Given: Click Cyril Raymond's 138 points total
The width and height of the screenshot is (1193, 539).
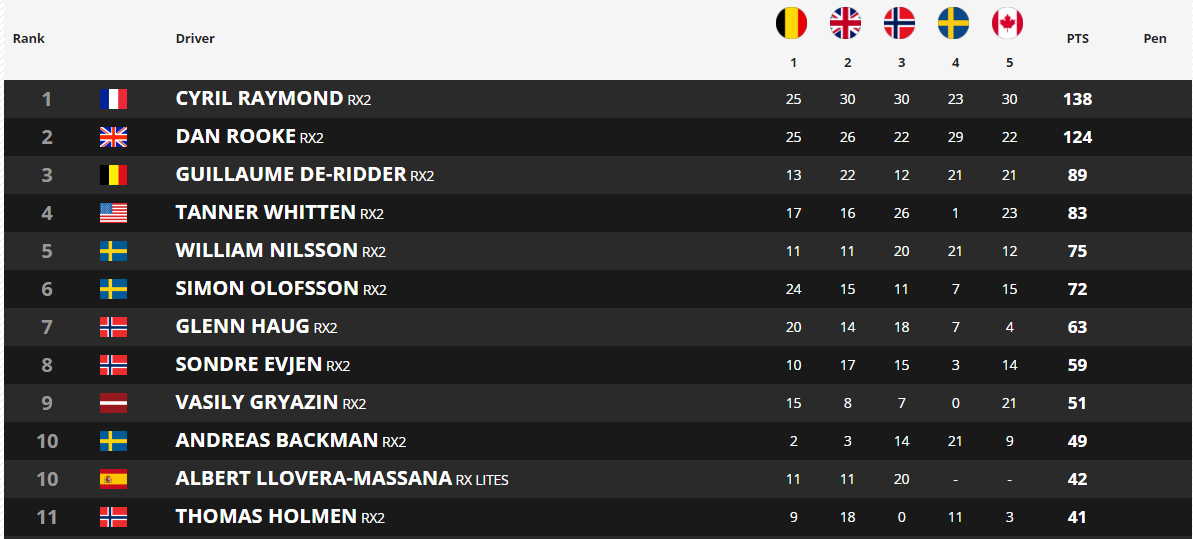Looking at the screenshot, I should pos(1077,99).
